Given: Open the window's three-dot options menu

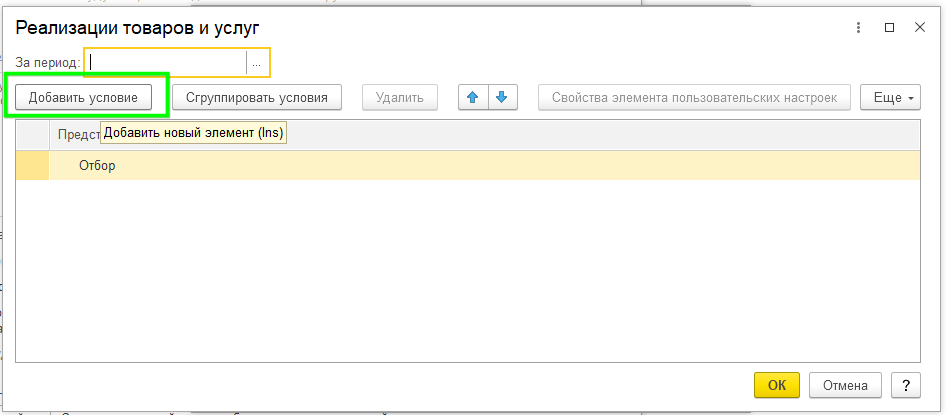Looking at the screenshot, I should [858, 28].
